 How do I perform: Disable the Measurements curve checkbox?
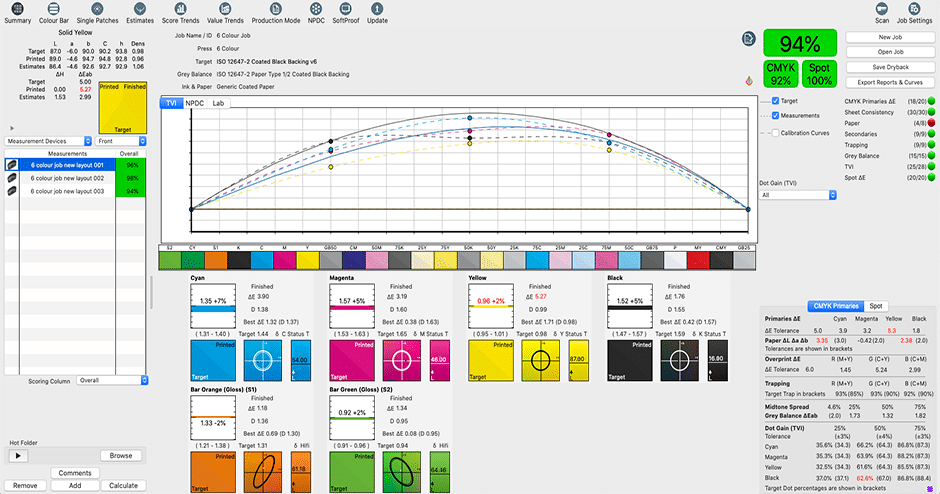775,116
